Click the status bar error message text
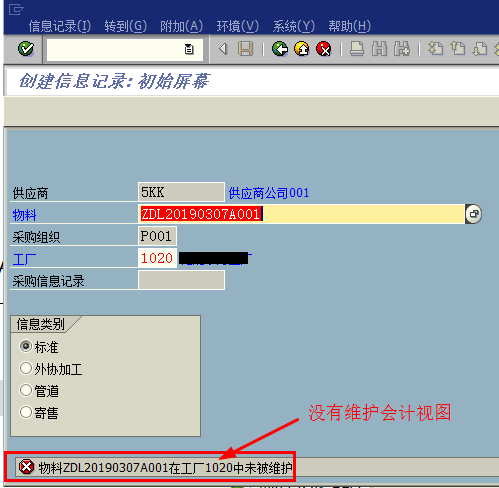The width and height of the screenshot is (499, 488). point(165,468)
